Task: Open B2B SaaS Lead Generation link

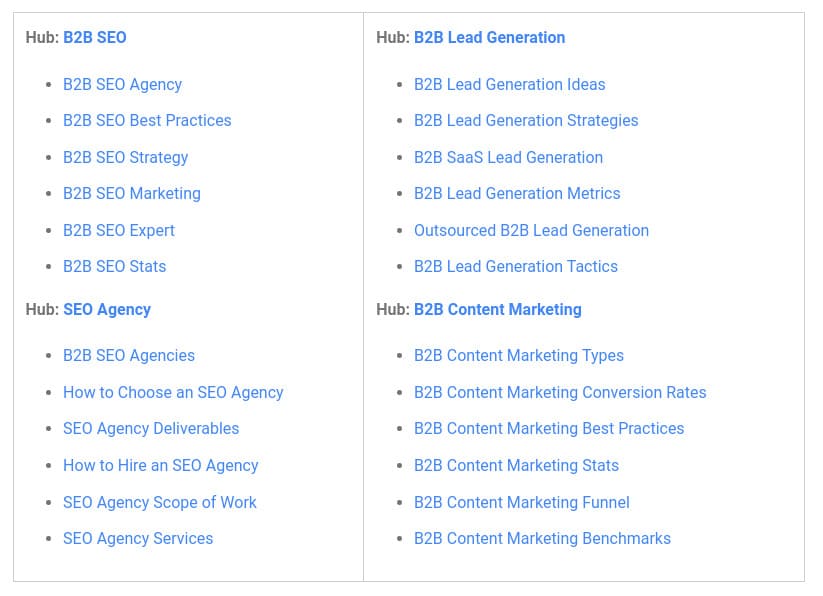Action: pos(508,157)
